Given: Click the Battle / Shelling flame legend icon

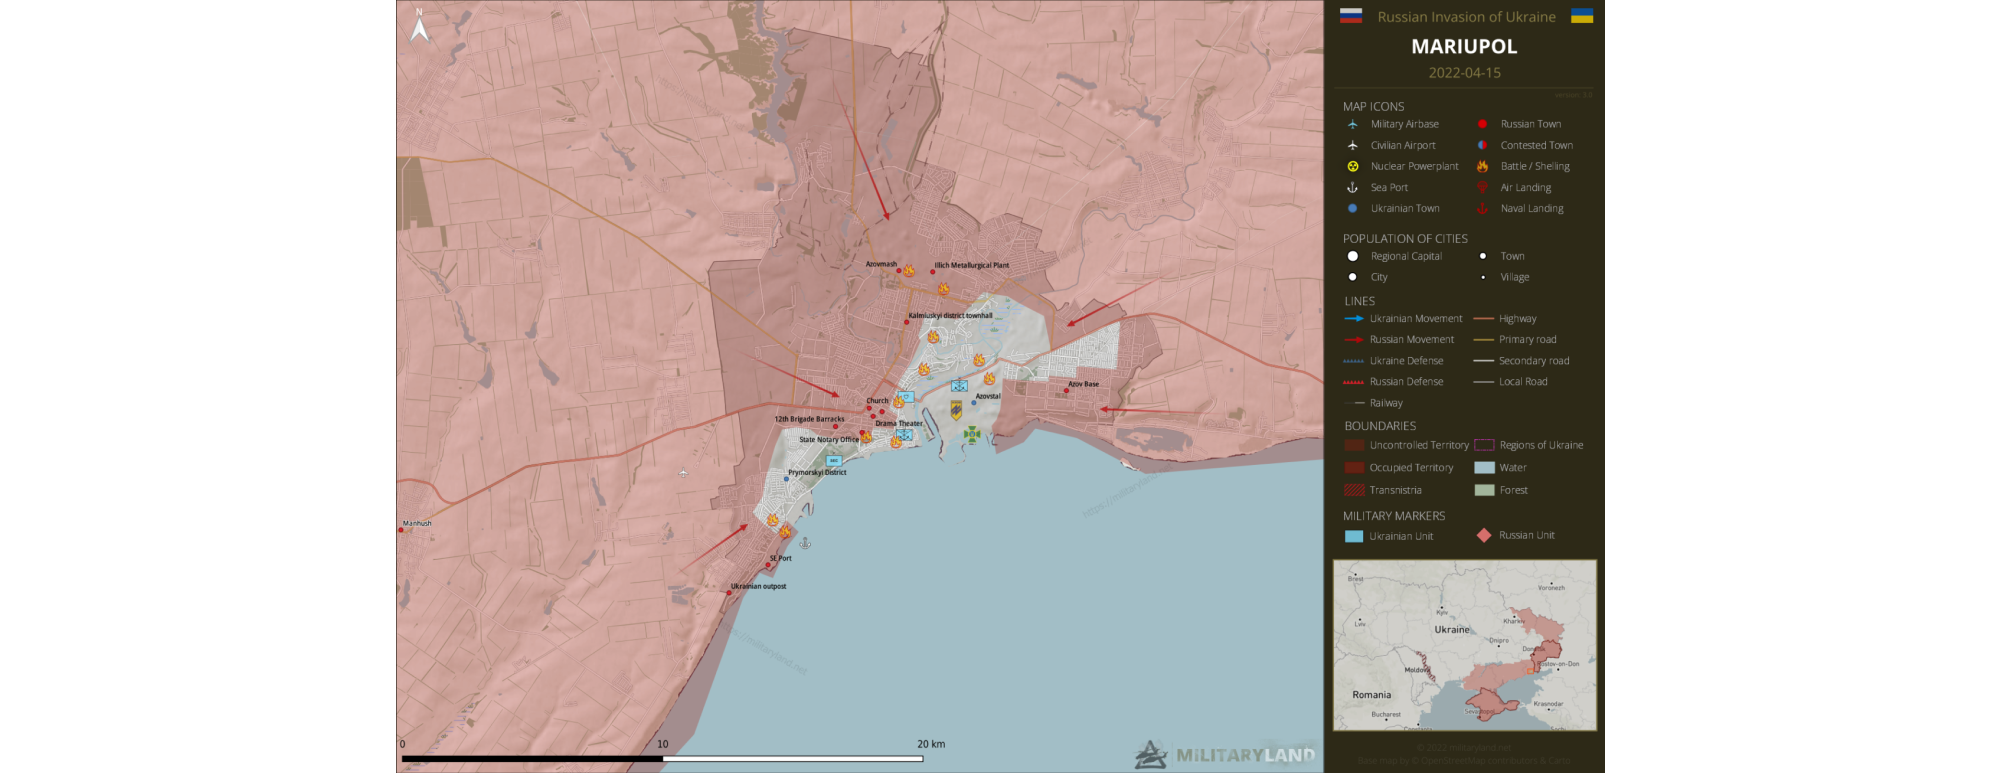Looking at the screenshot, I should (x=1482, y=166).
